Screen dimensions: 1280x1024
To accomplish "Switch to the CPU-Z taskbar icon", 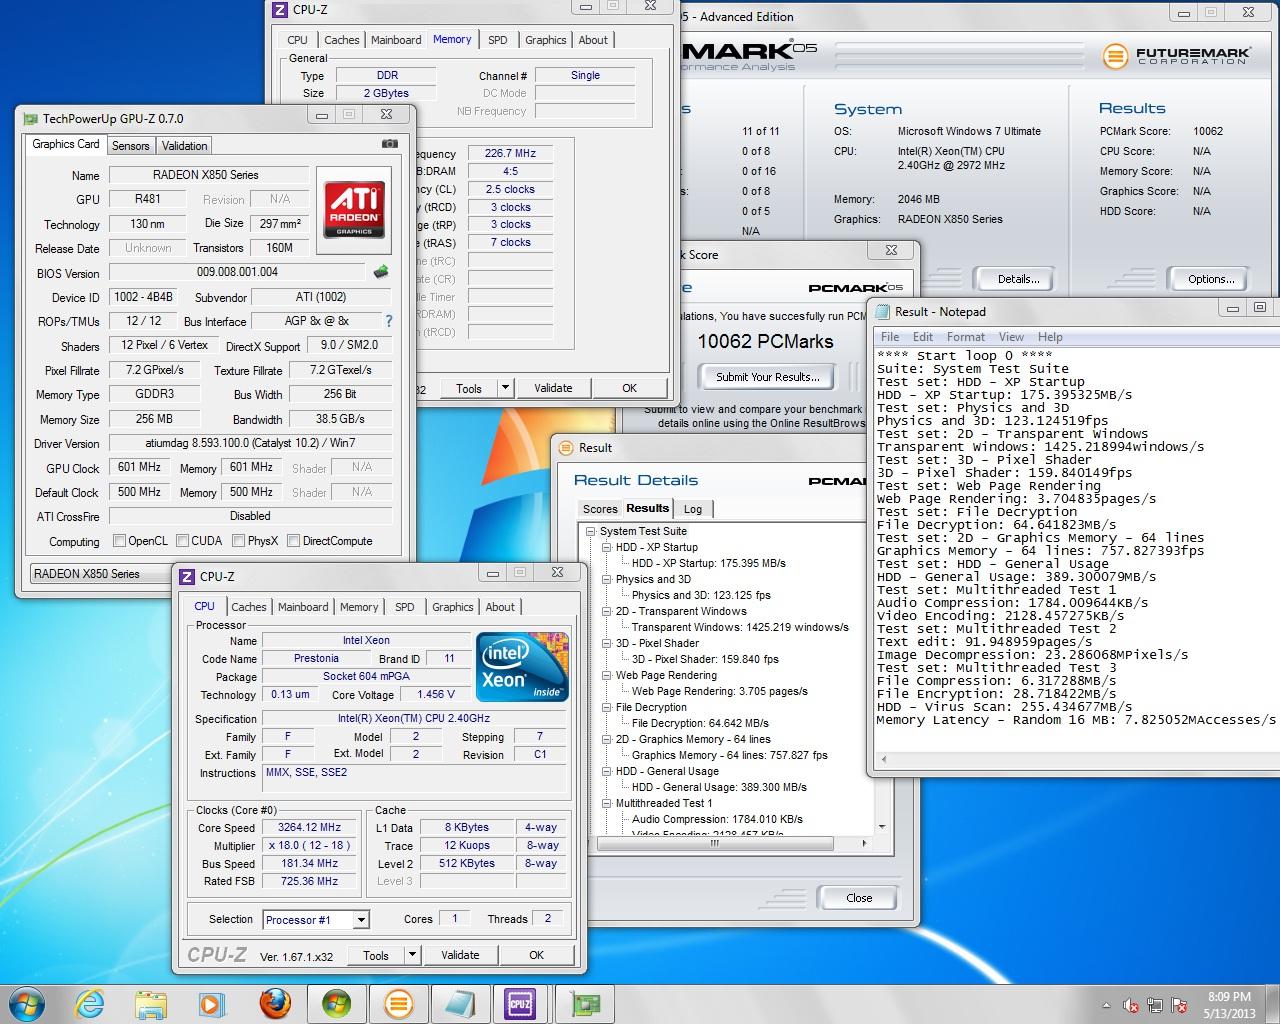I will [520, 1003].
